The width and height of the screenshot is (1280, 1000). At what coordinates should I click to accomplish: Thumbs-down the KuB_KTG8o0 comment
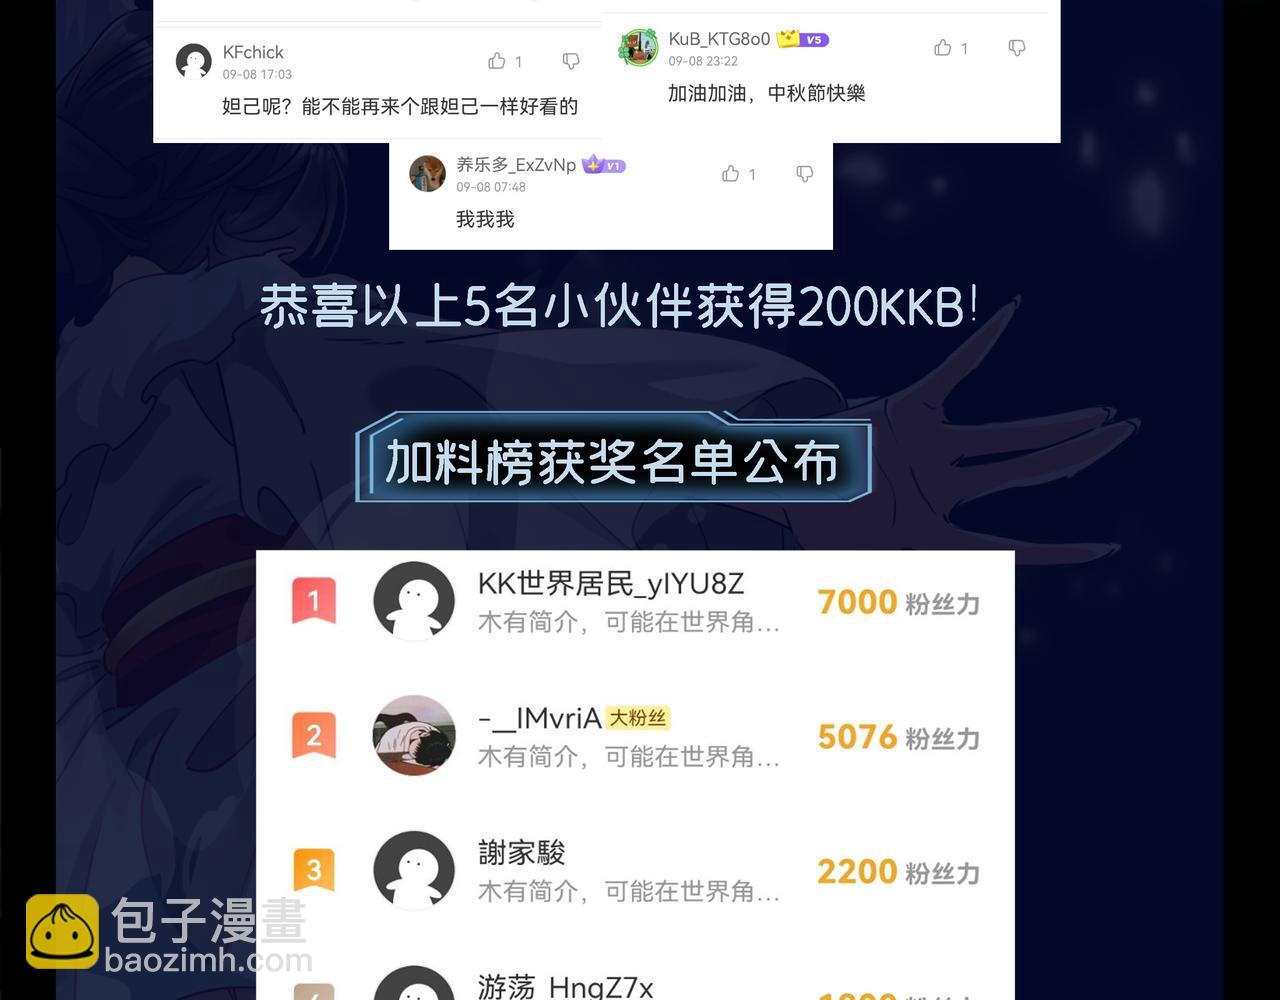tap(1017, 48)
